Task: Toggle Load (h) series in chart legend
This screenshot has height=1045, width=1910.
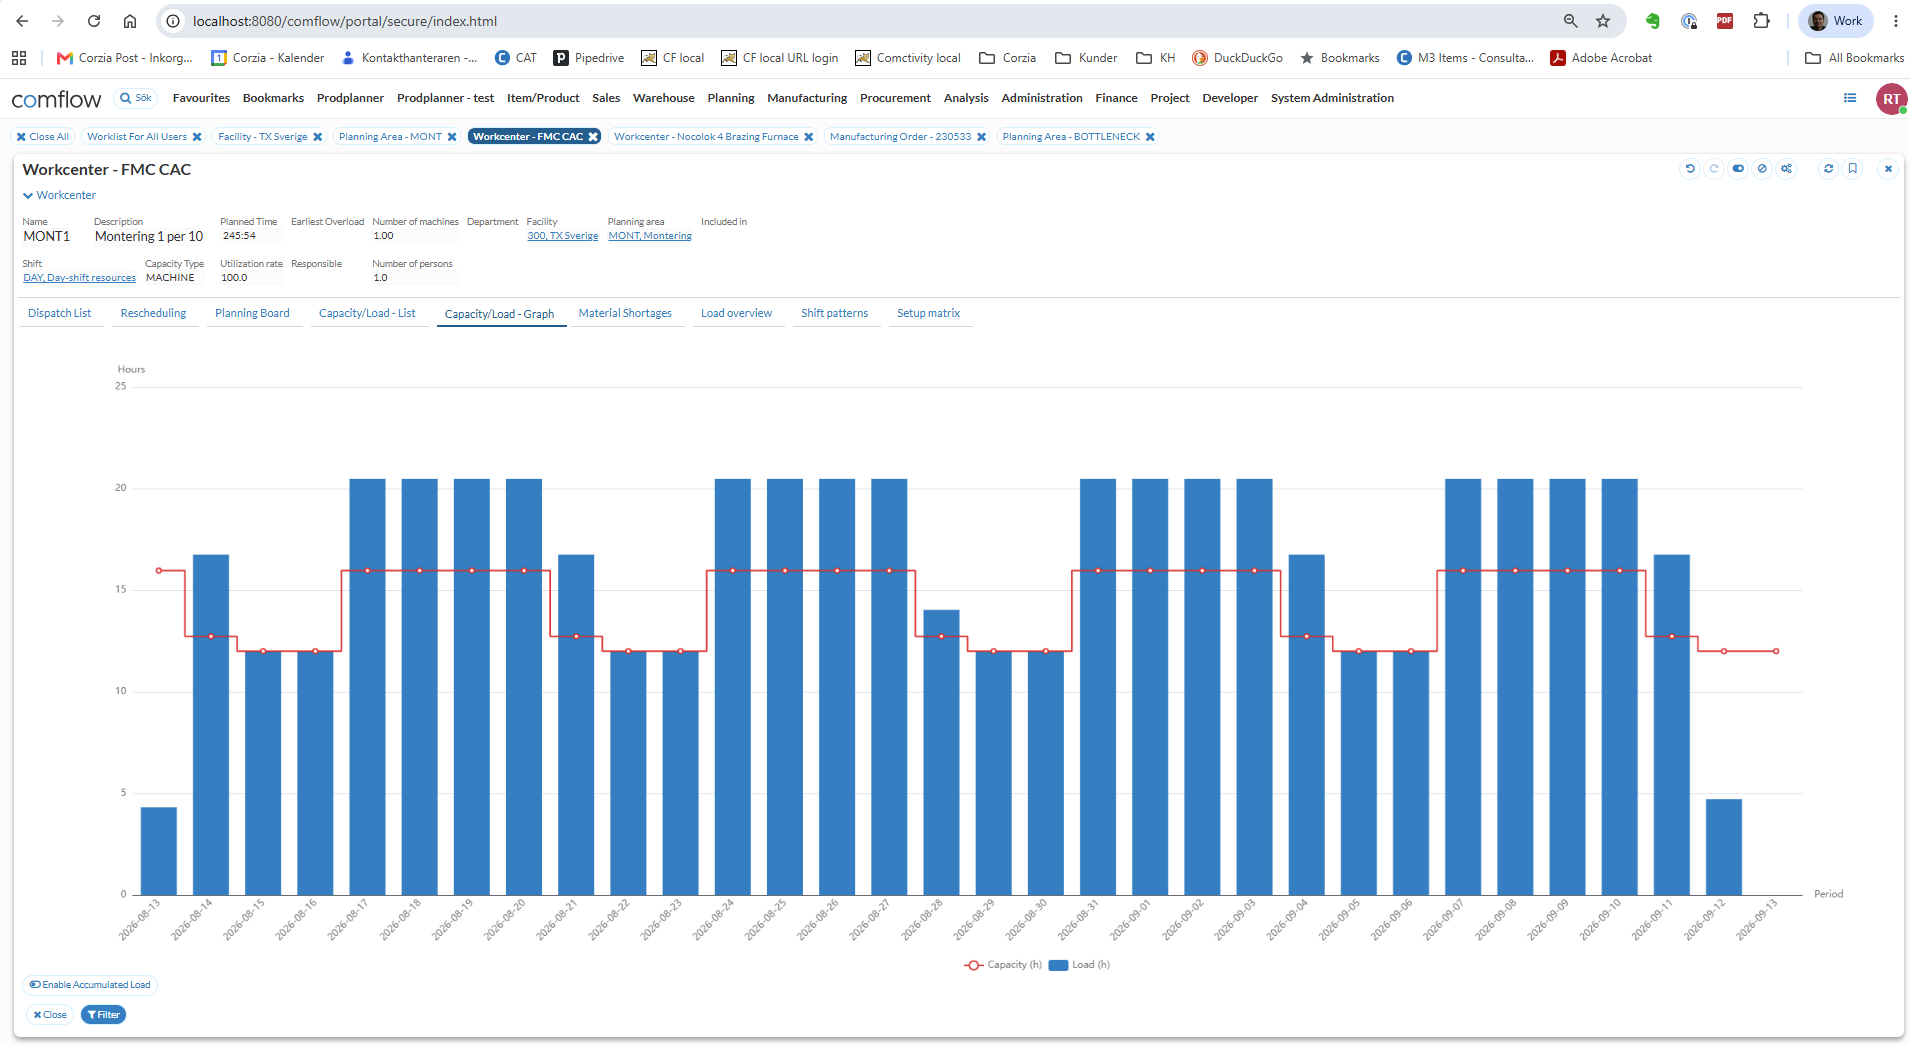Action: tap(1080, 965)
